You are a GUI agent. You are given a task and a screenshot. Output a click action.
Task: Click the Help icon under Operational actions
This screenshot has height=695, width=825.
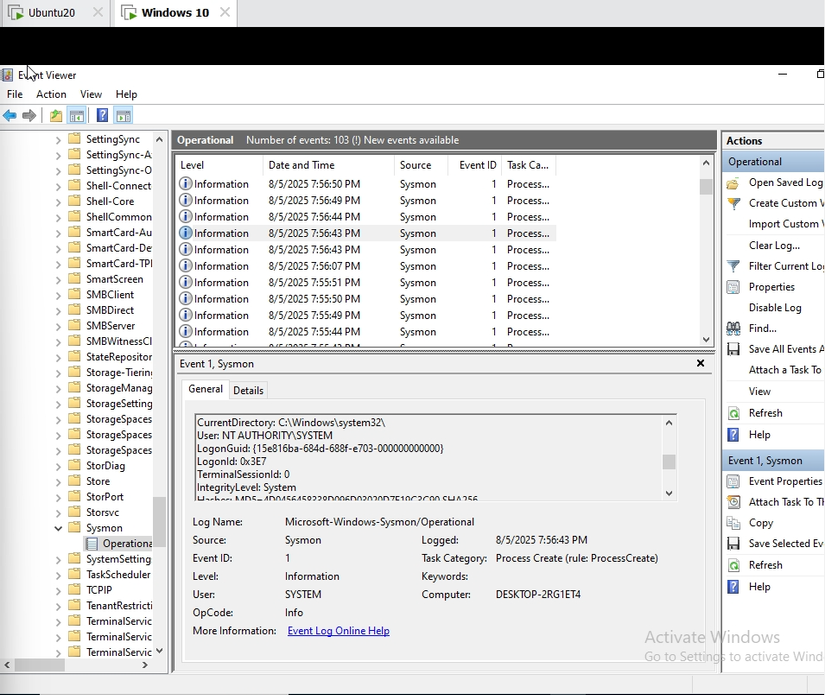click(x=733, y=435)
